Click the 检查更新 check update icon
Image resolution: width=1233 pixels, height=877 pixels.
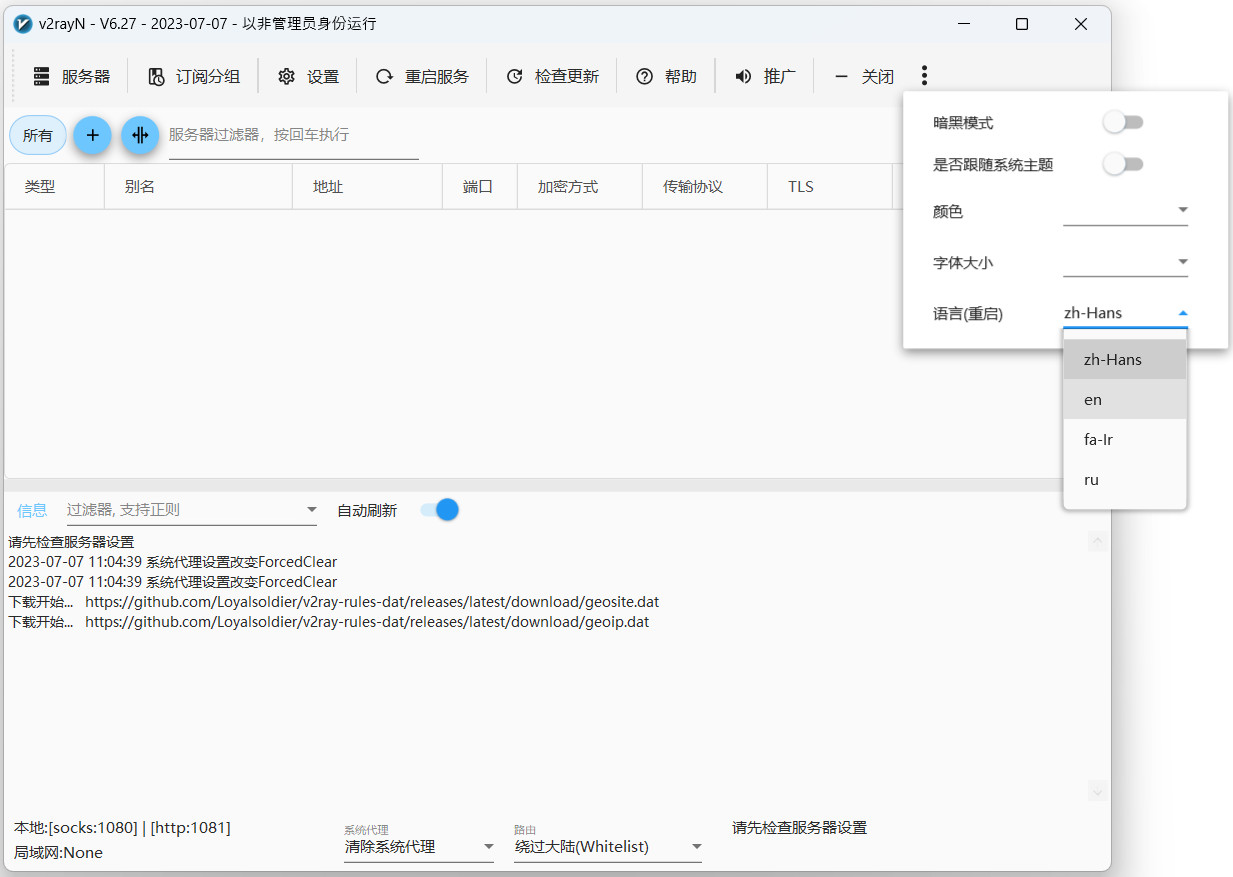click(514, 77)
